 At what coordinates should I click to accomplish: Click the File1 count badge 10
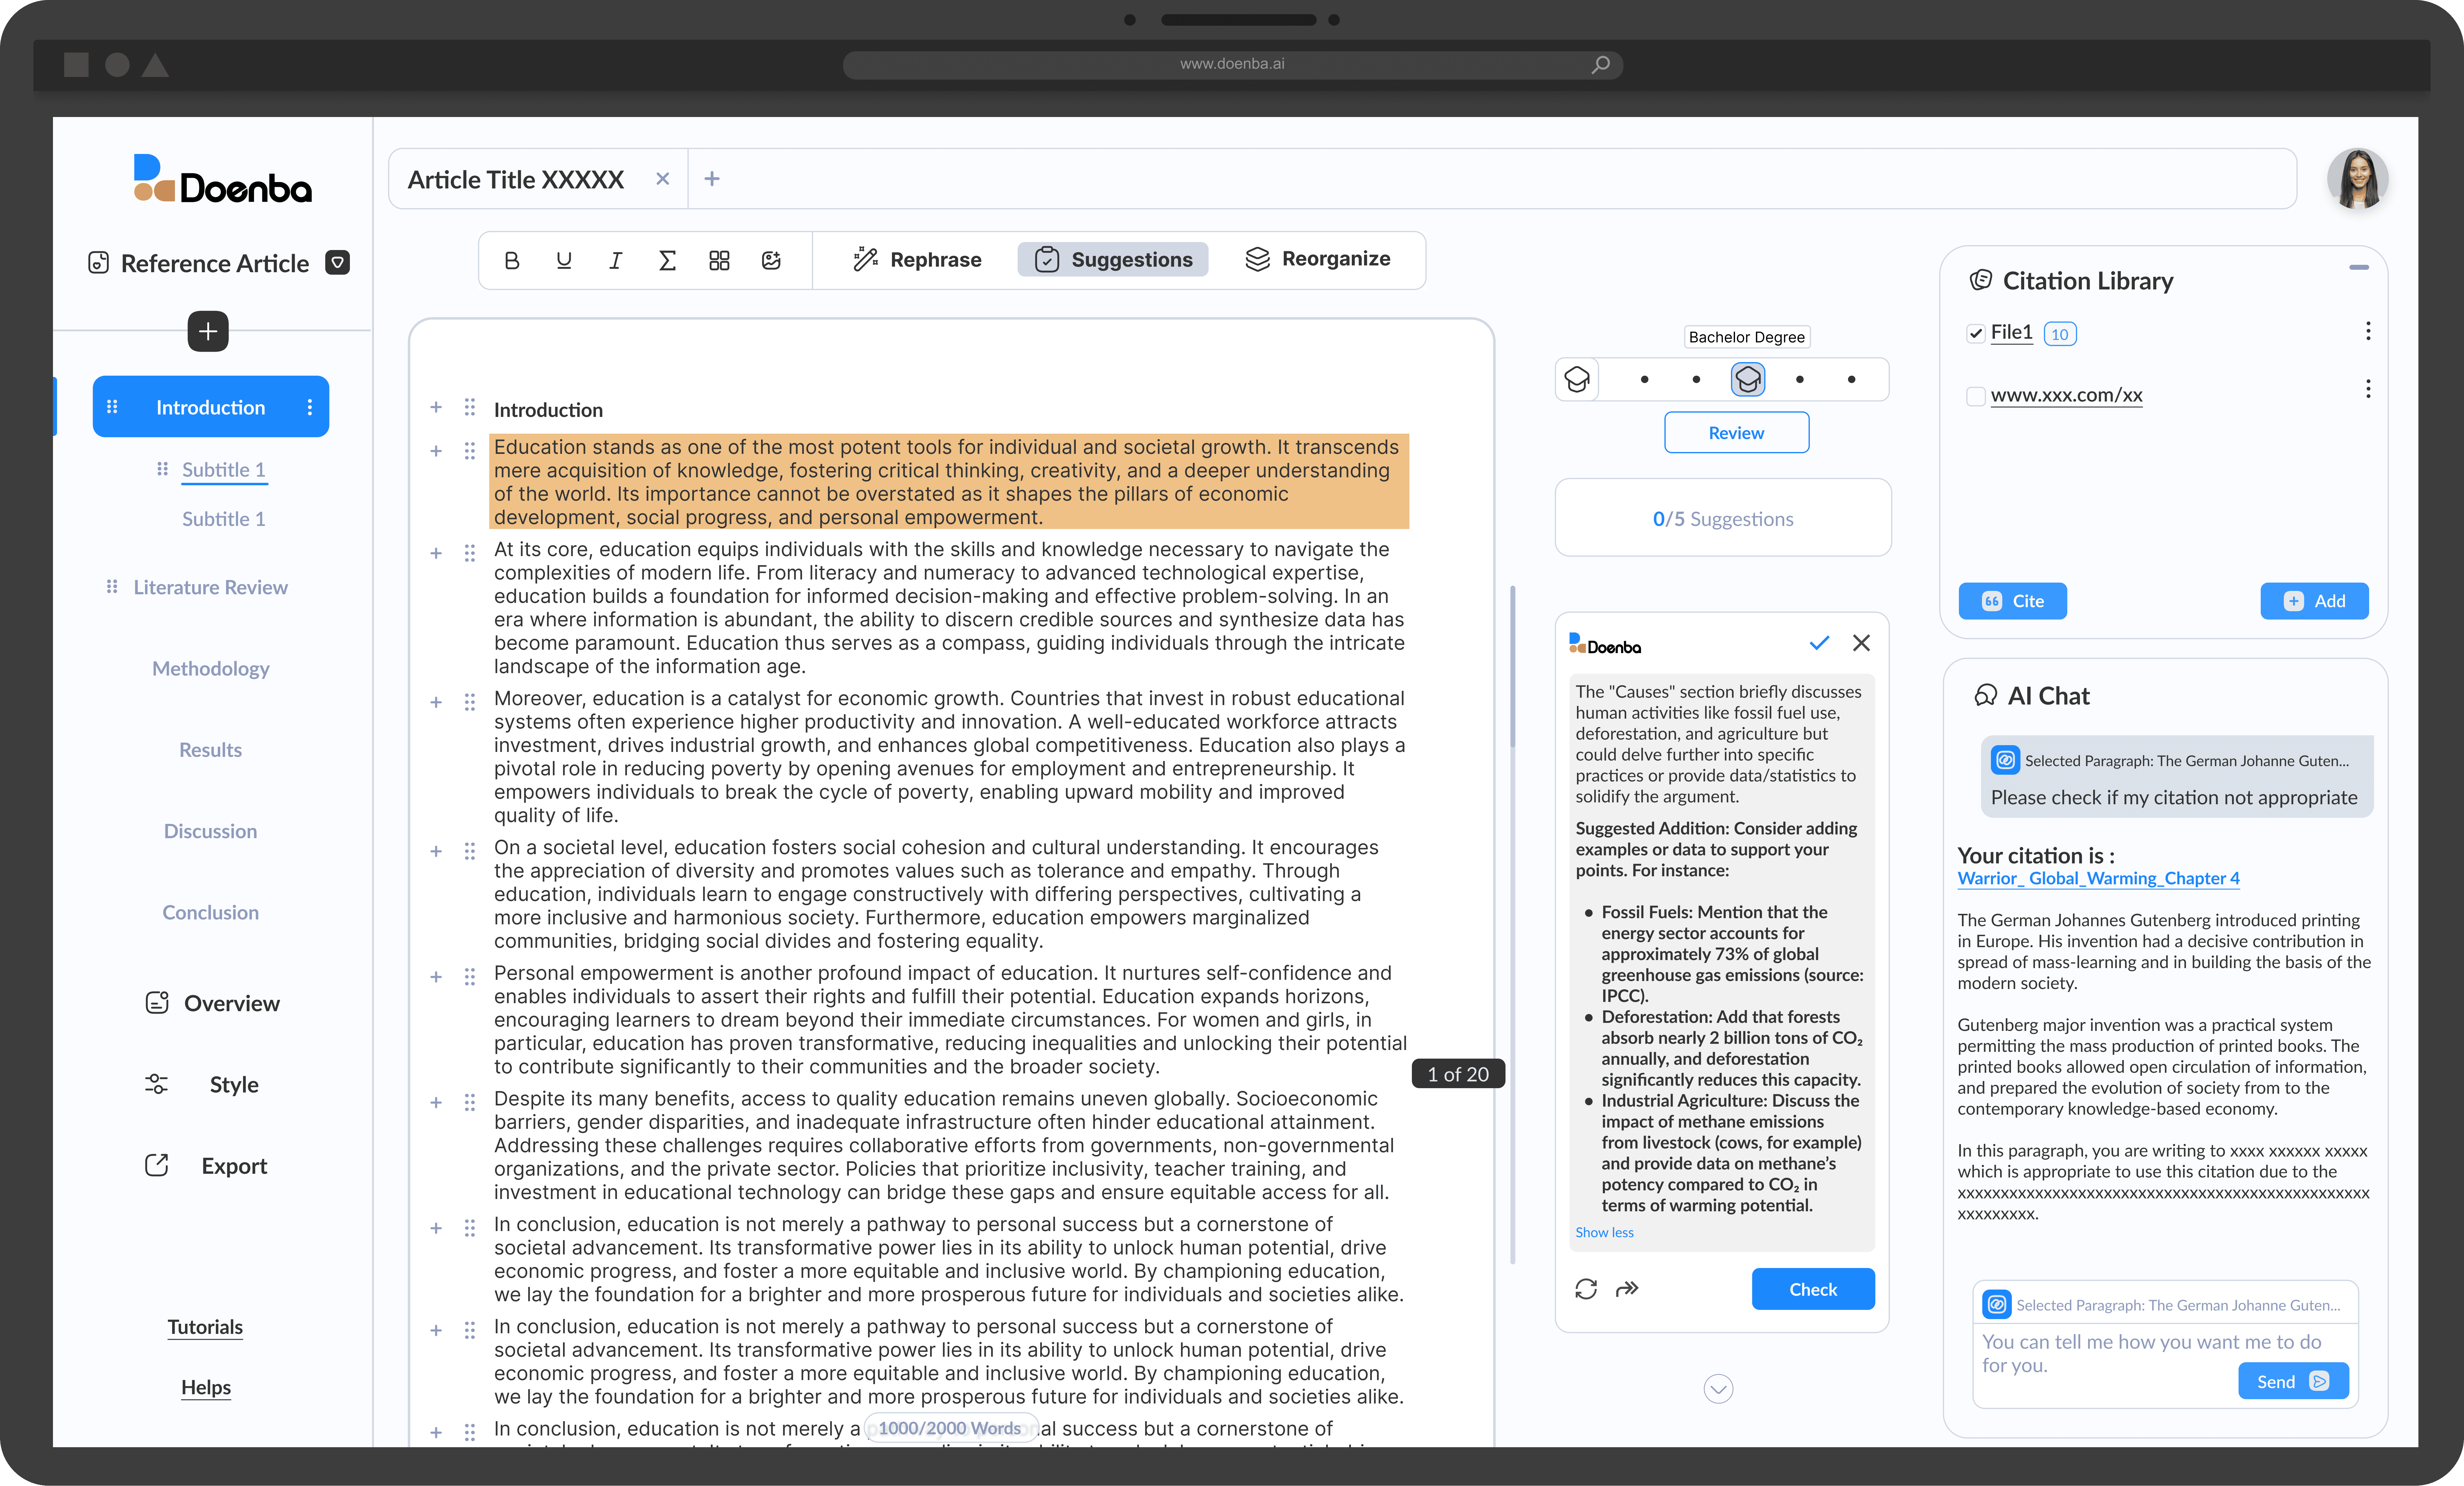point(2060,334)
